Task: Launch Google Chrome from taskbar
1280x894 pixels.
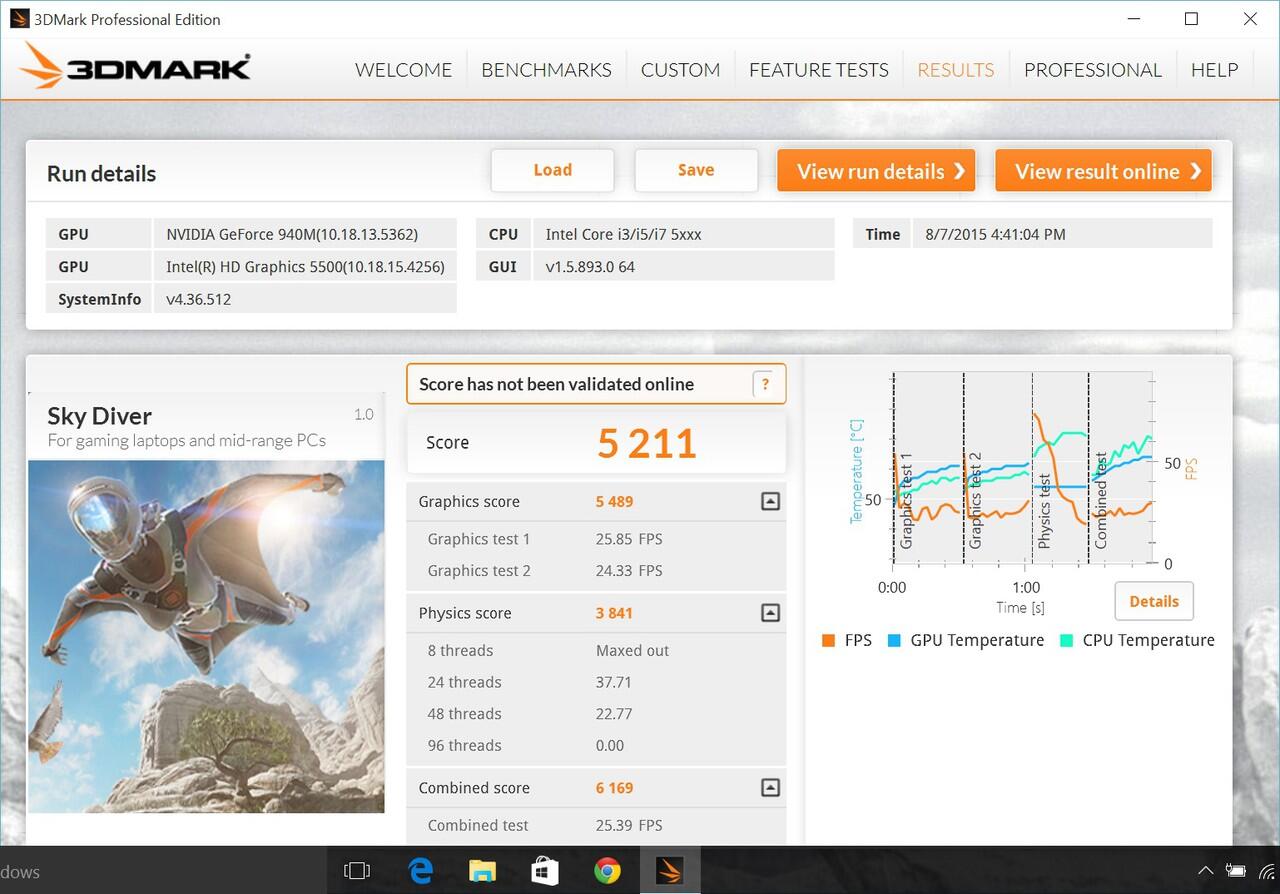Action: (607, 871)
